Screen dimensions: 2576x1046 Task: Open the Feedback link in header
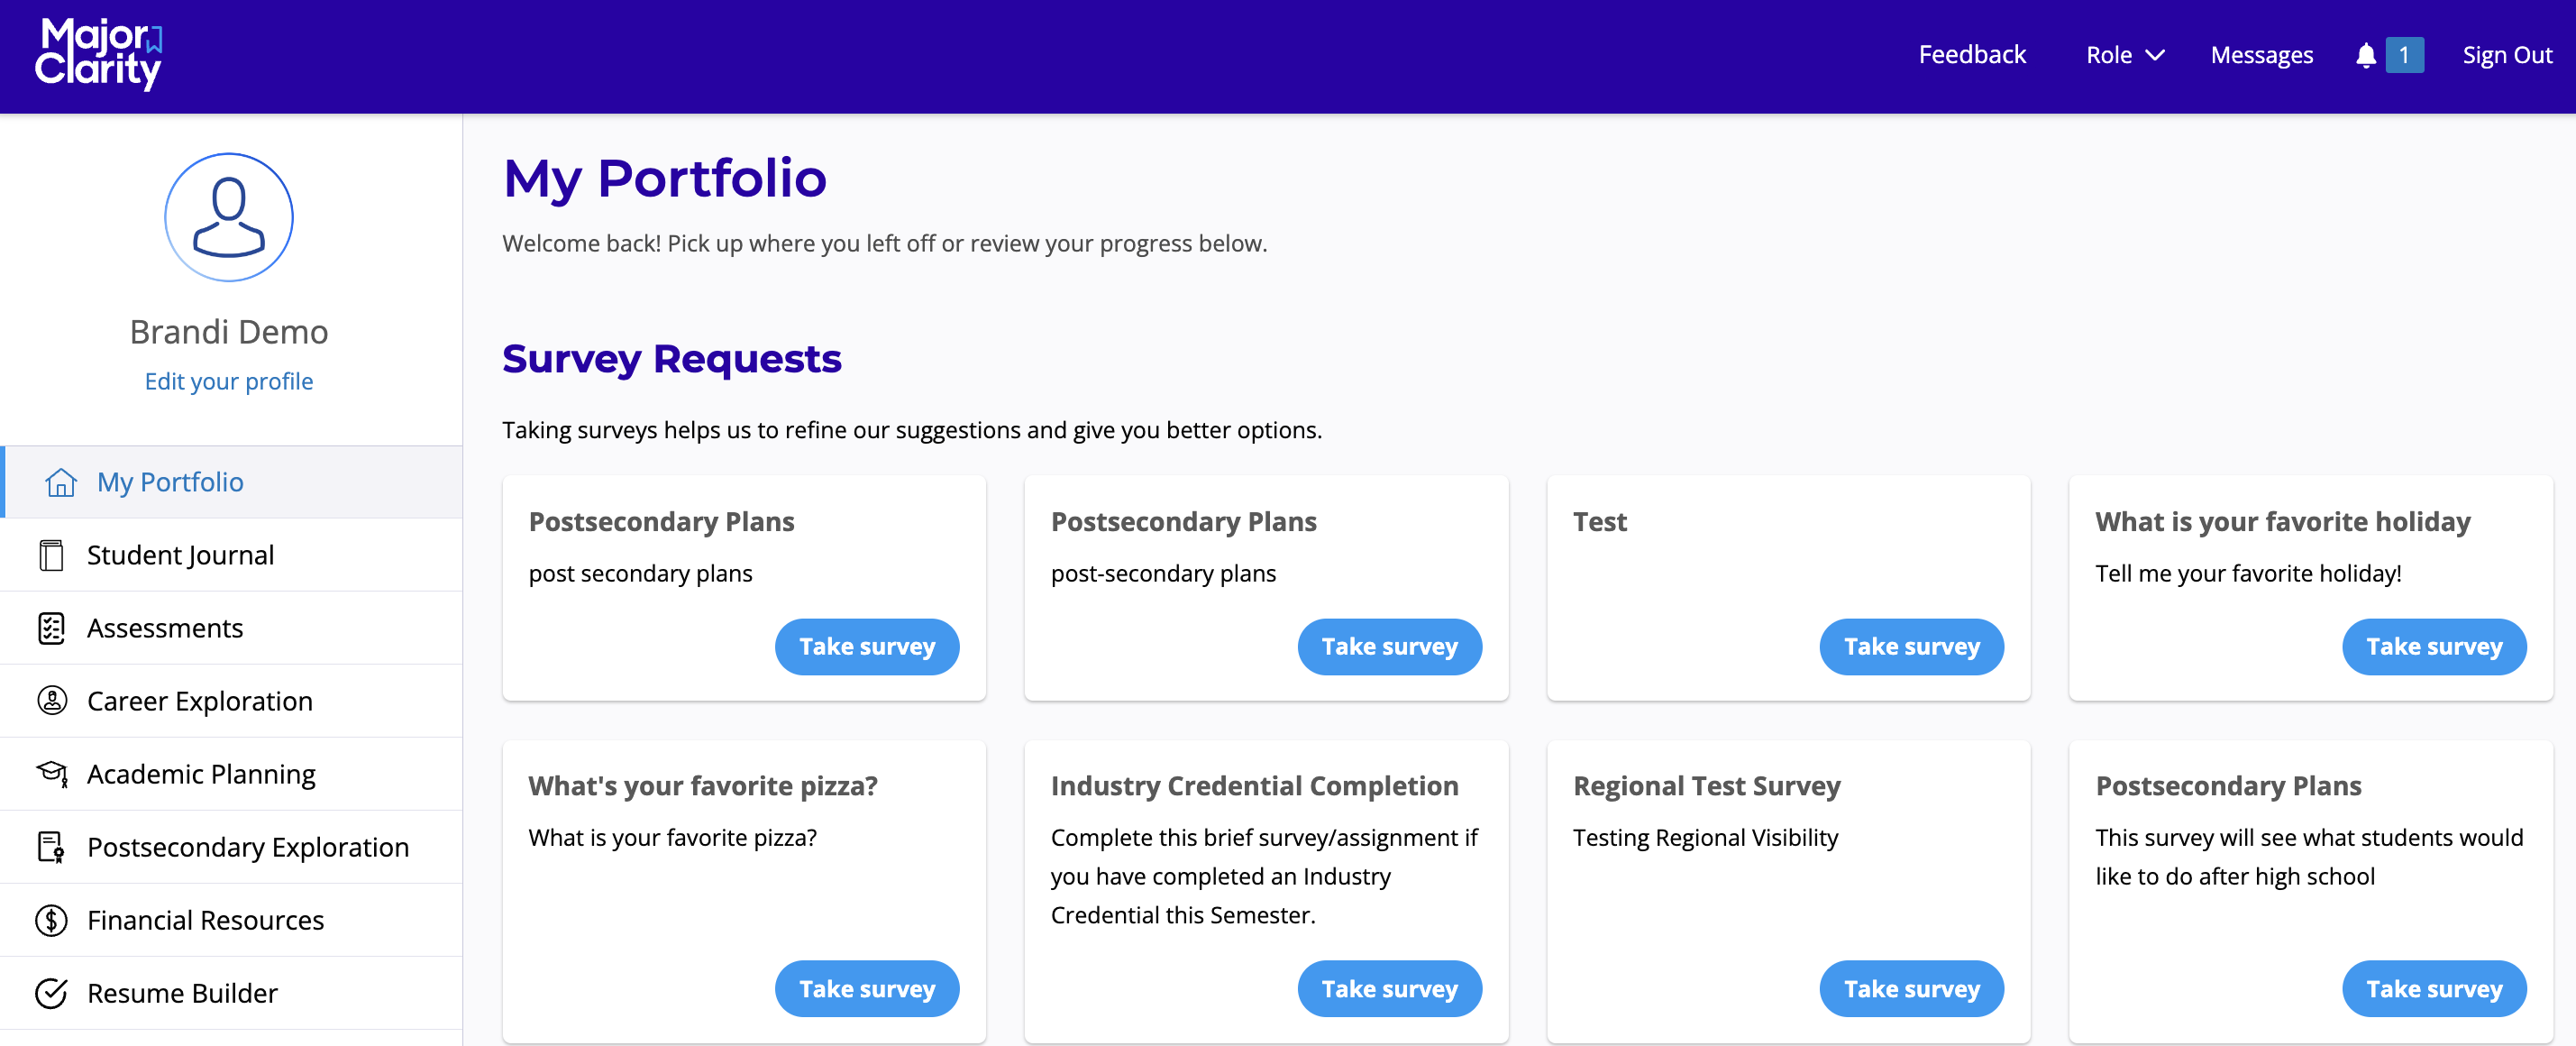pos(1971,55)
